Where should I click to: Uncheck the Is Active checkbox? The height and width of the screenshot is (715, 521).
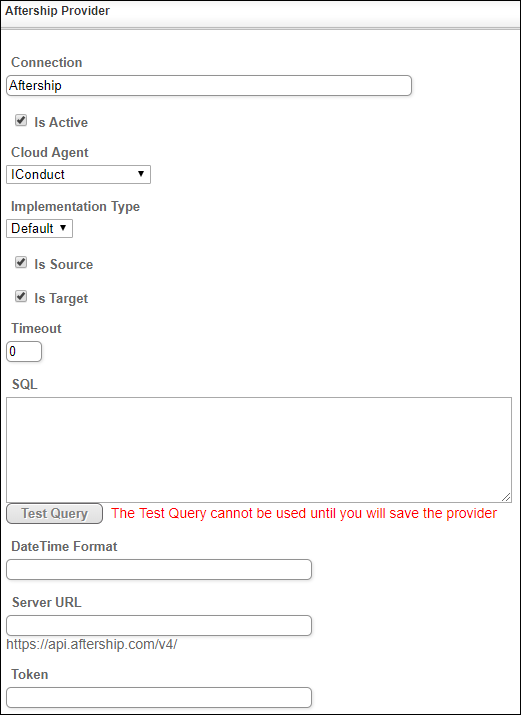[21, 120]
